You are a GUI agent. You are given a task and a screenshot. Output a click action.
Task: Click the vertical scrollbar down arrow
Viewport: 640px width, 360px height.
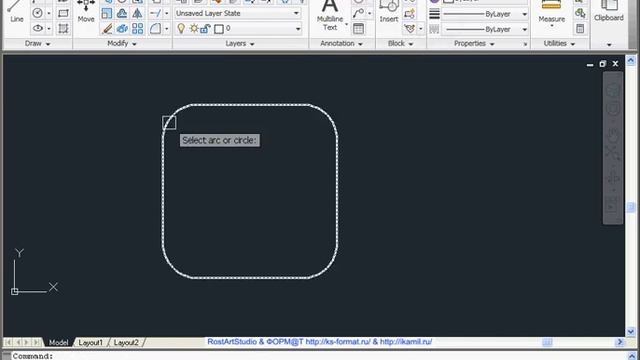pos(631,331)
